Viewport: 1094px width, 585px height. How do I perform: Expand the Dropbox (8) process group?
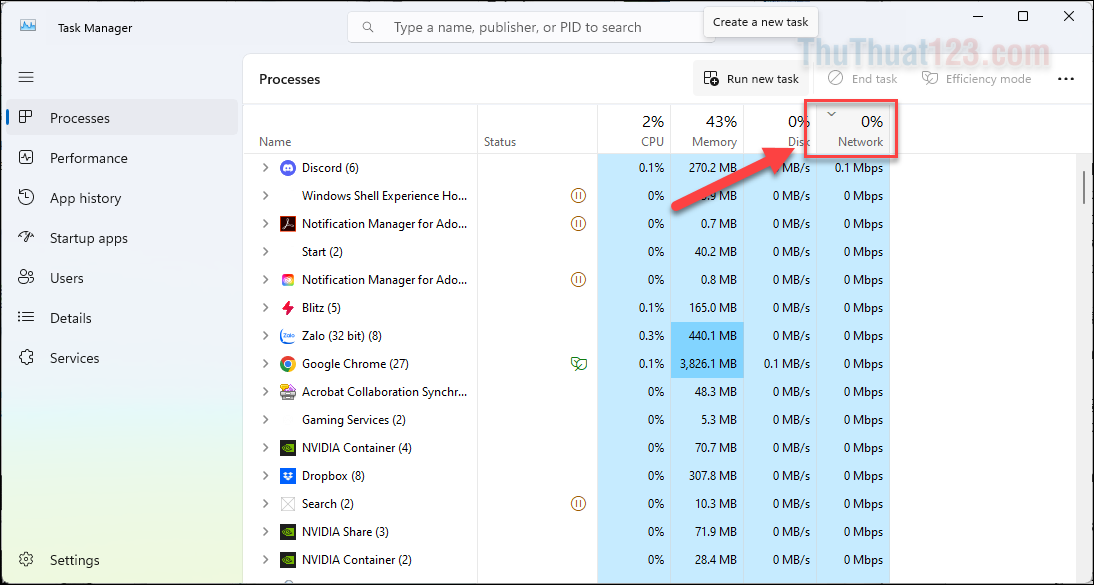[265, 475]
